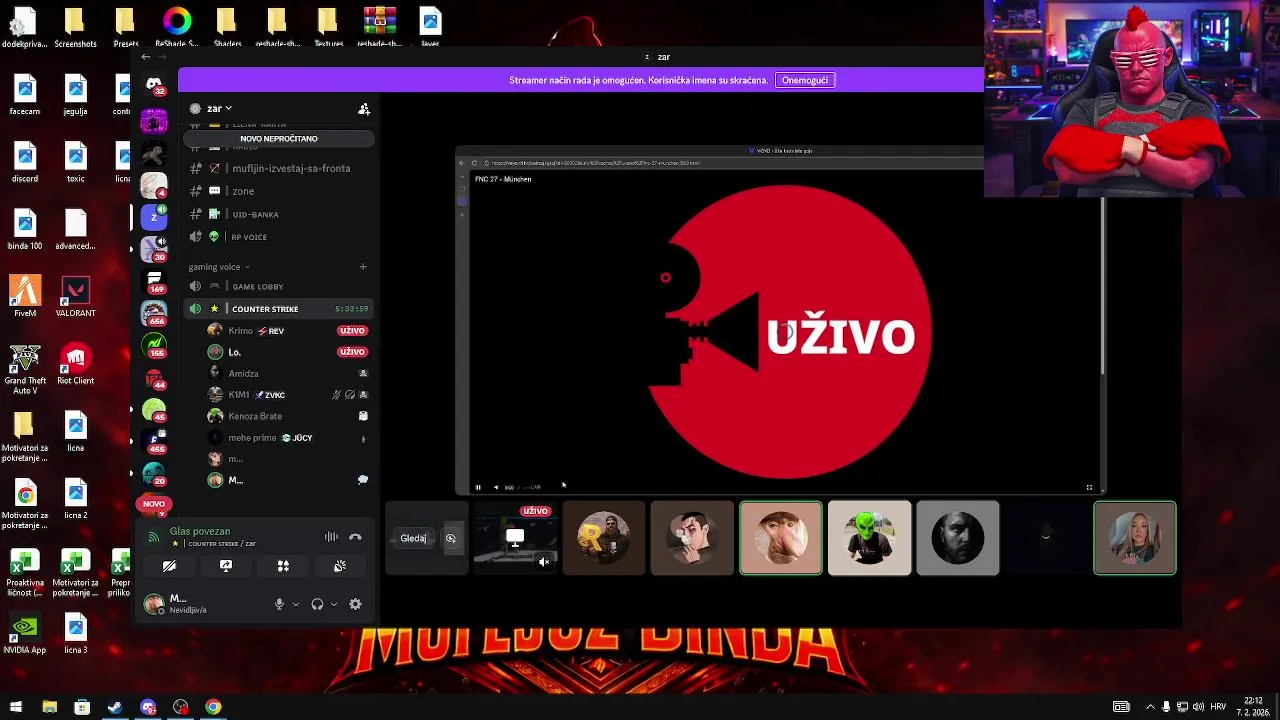This screenshot has width=1280, height=720.
Task: Open Windows Start menu
Action: [x=16, y=707]
